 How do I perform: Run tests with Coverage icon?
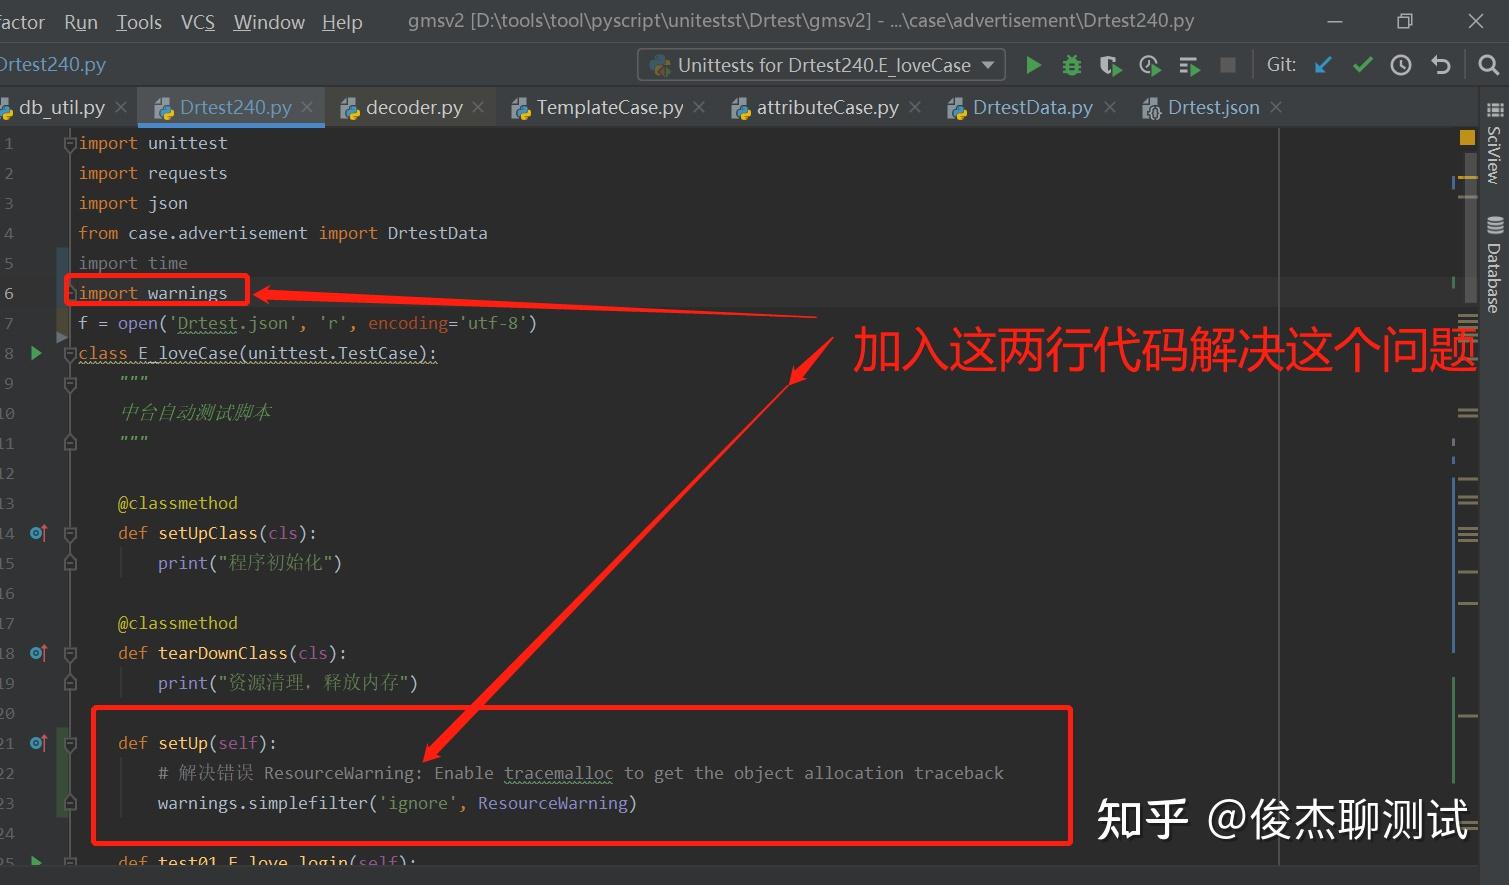click(x=1110, y=64)
